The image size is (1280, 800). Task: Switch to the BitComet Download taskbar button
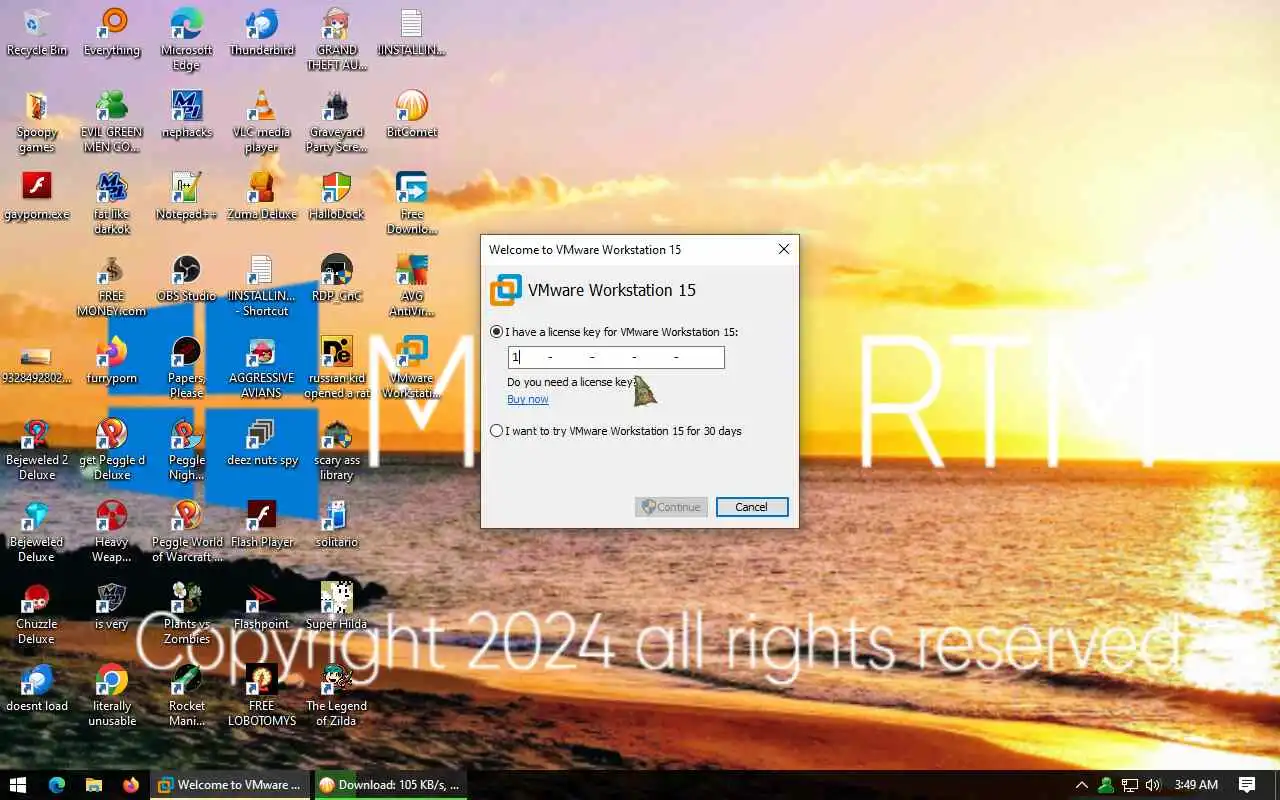pyautogui.click(x=390, y=785)
